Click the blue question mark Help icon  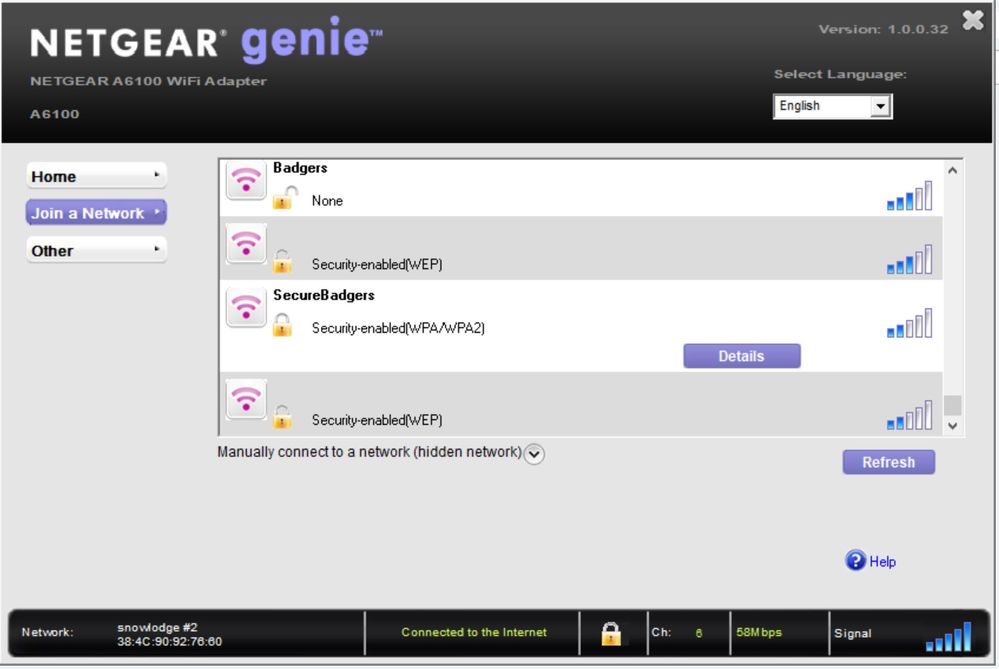(855, 560)
